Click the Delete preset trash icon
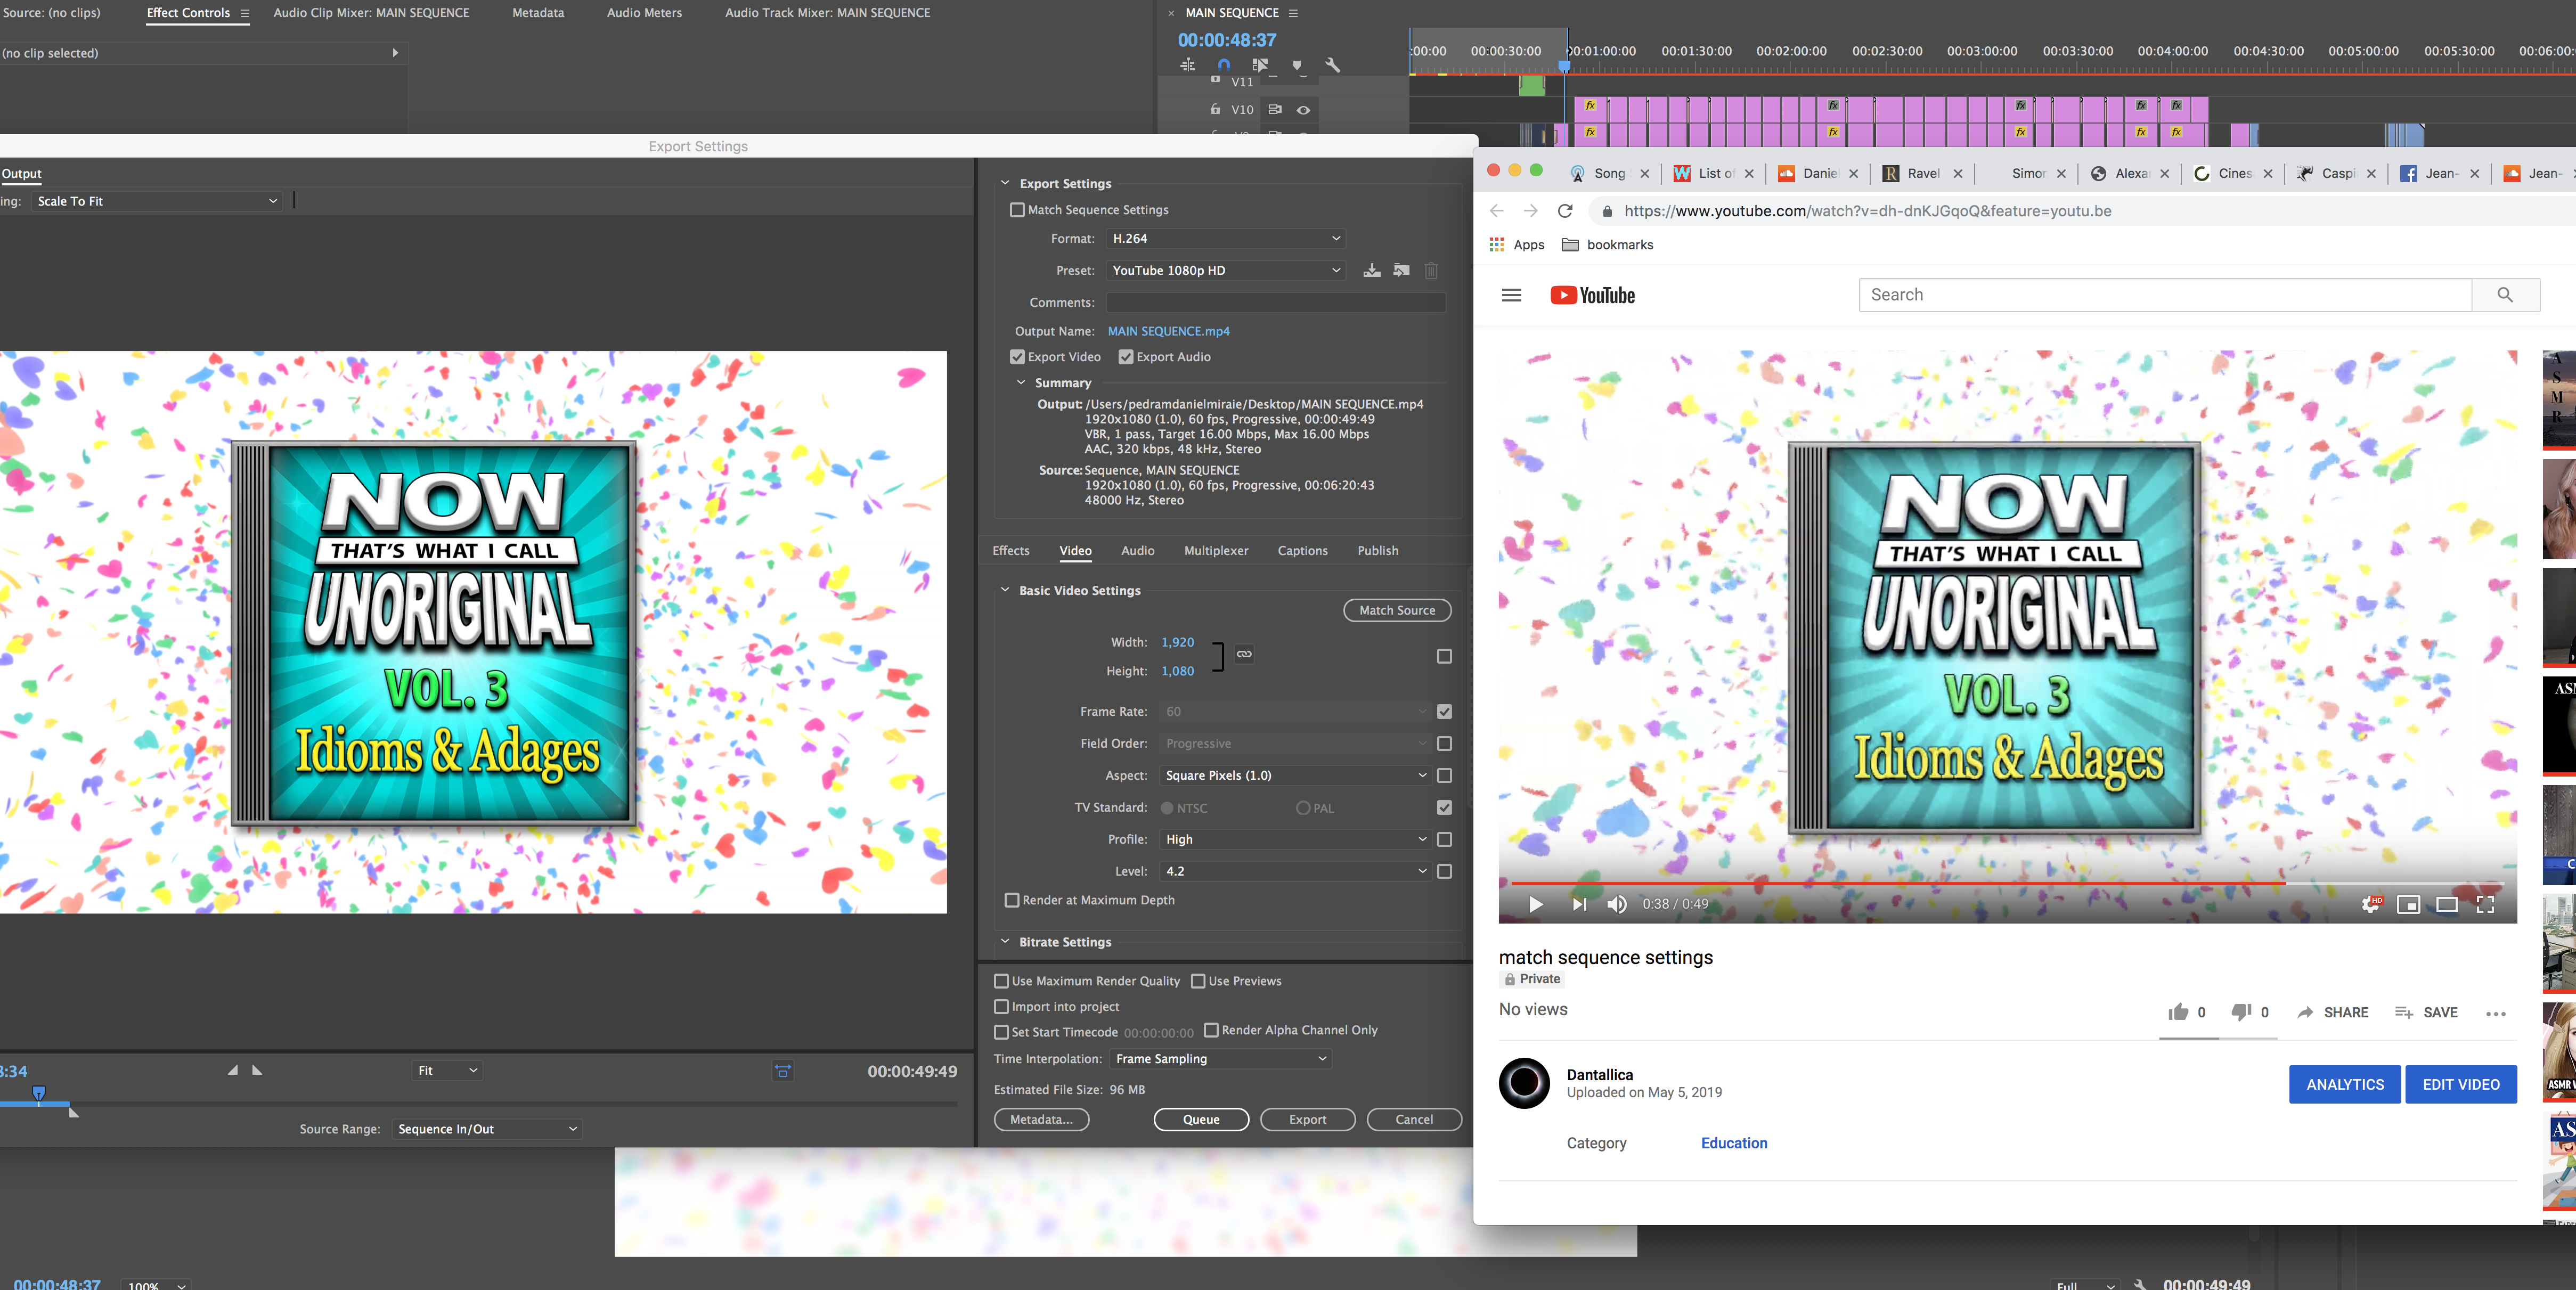Screen dimensions: 2576x1290 point(1431,270)
